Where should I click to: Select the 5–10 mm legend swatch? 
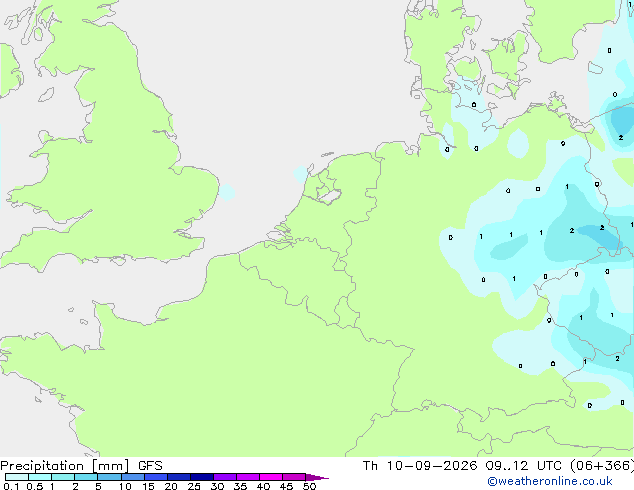click(110, 477)
